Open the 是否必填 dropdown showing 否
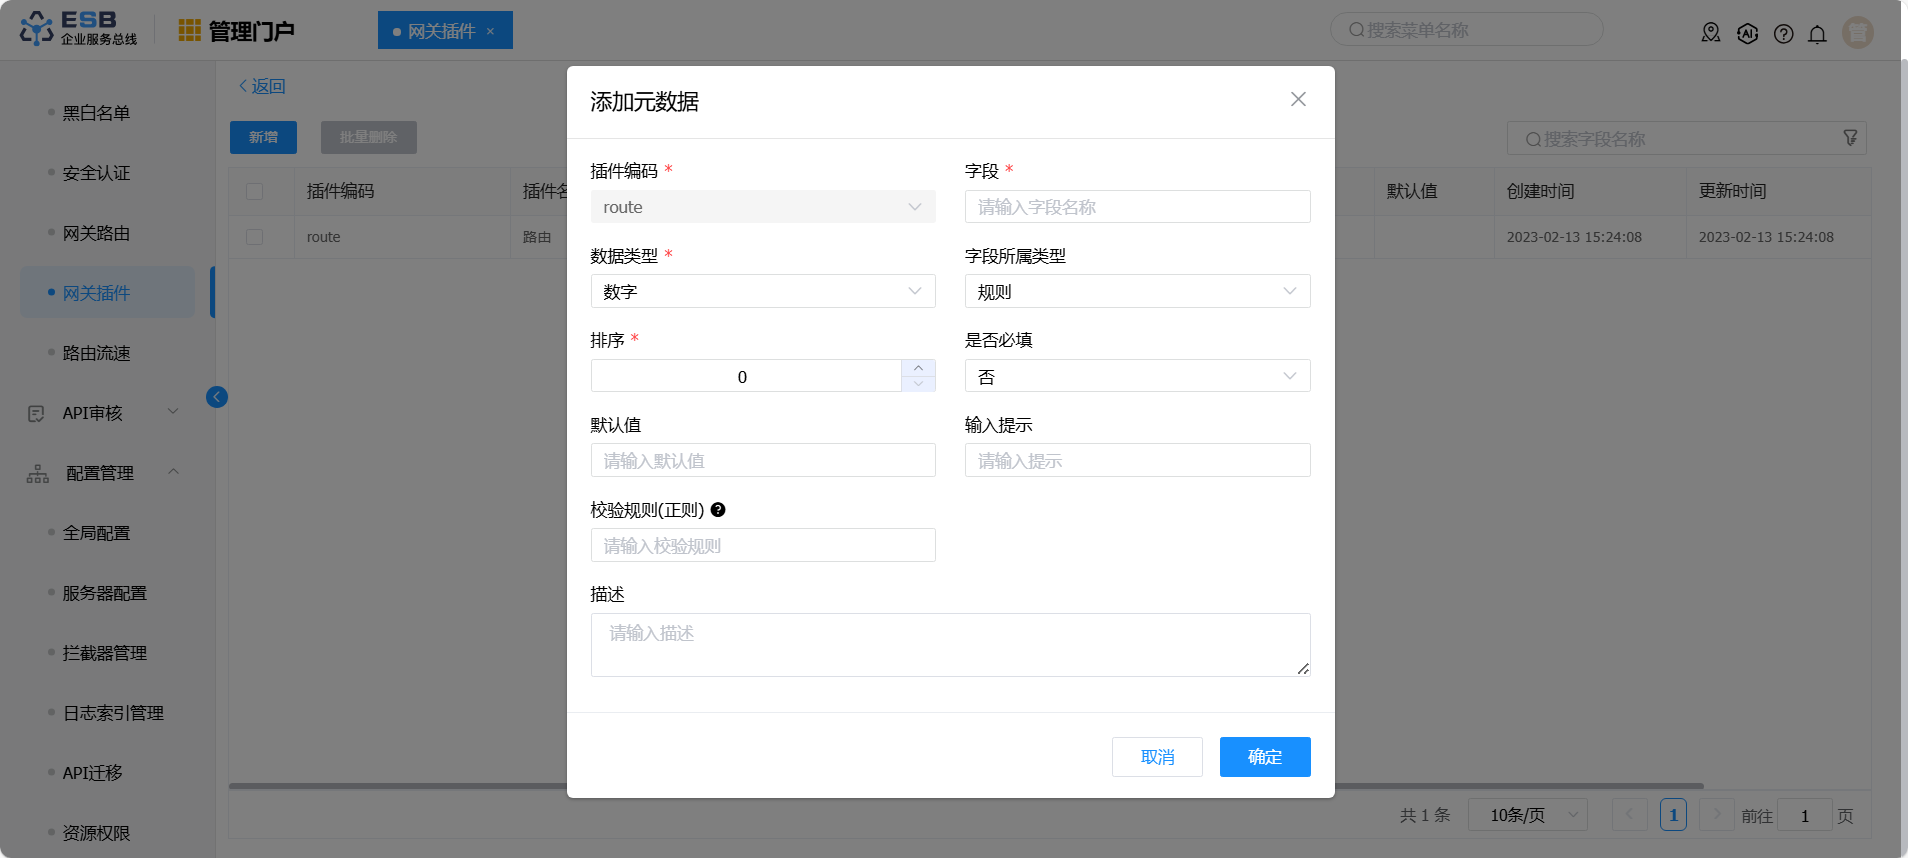1908x858 pixels. pos(1138,376)
